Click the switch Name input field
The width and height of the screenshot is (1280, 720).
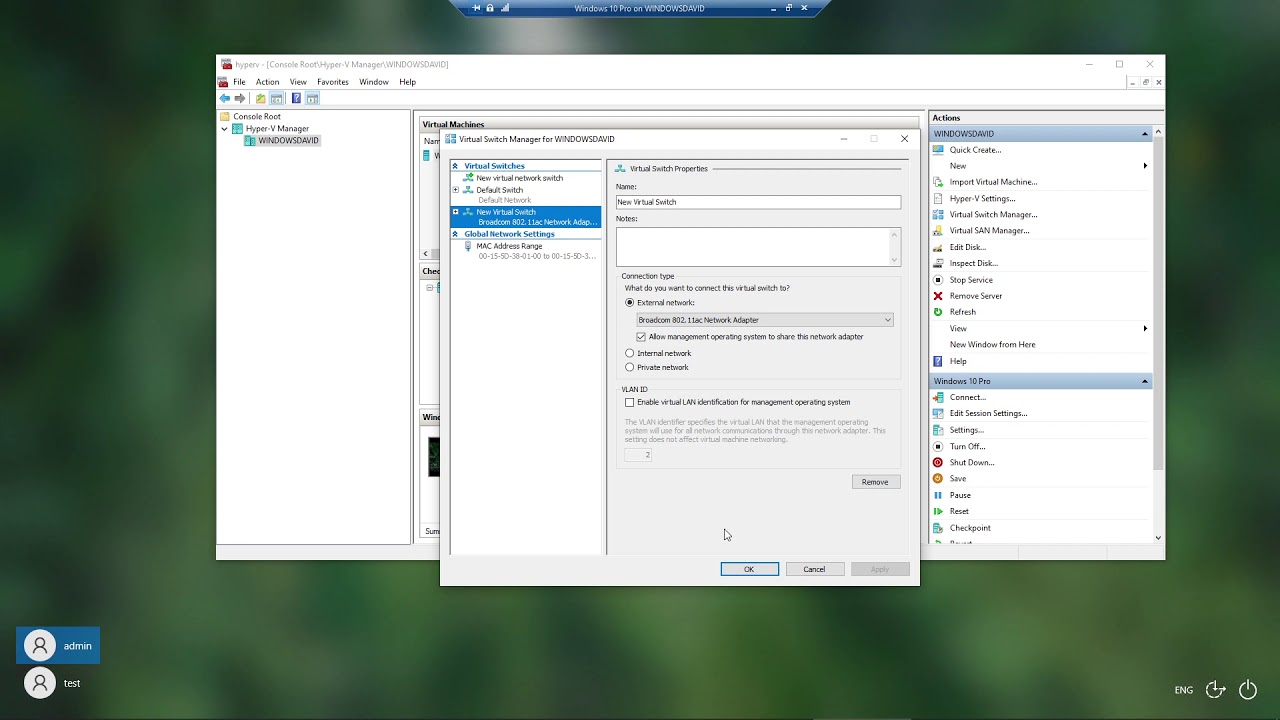click(758, 202)
